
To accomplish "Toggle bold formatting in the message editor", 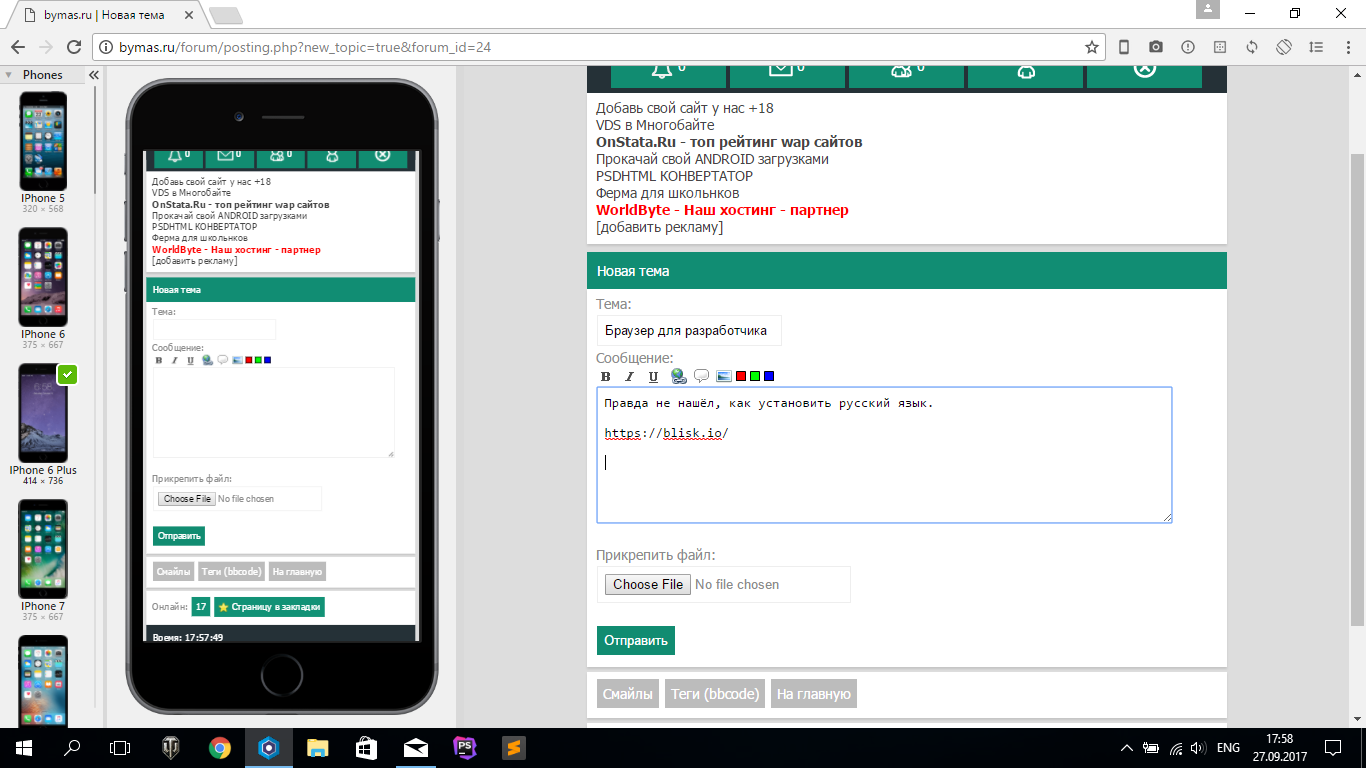I will coord(605,377).
